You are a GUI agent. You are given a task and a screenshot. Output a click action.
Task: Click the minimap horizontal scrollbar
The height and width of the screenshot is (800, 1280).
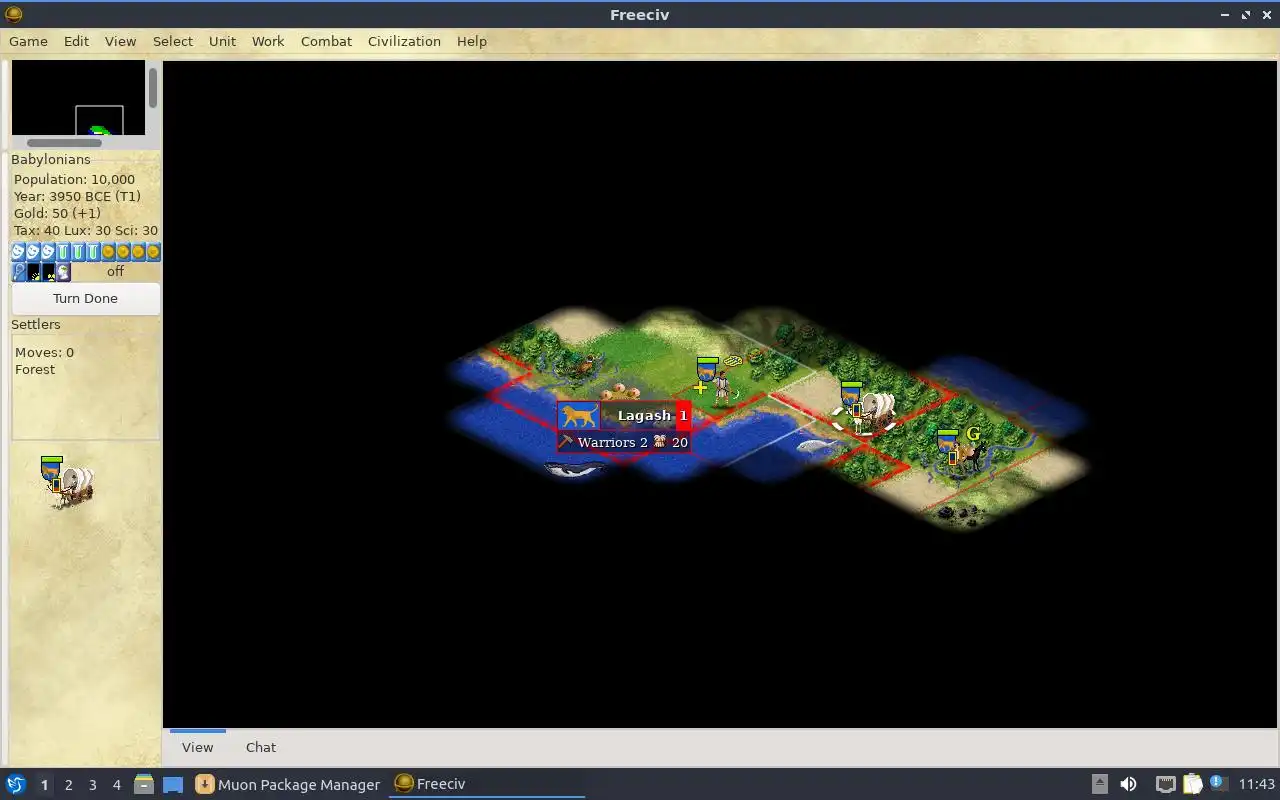[x=64, y=143]
